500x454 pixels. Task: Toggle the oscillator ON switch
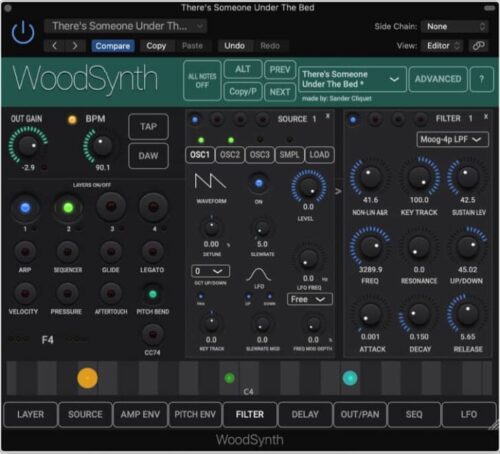(x=259, y=183)
